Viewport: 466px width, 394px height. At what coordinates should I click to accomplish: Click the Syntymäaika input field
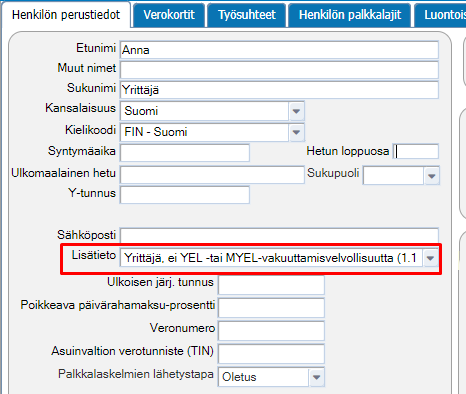pyautogui.click(x=185, y=153)
